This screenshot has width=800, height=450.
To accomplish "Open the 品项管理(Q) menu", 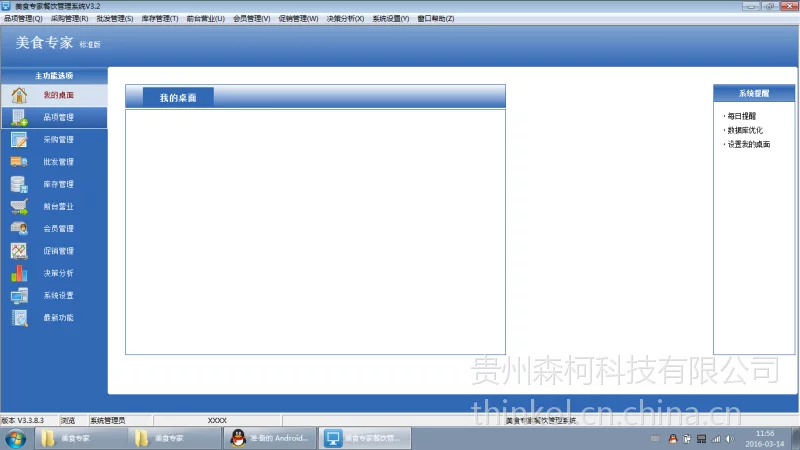I will coord(23,18).
